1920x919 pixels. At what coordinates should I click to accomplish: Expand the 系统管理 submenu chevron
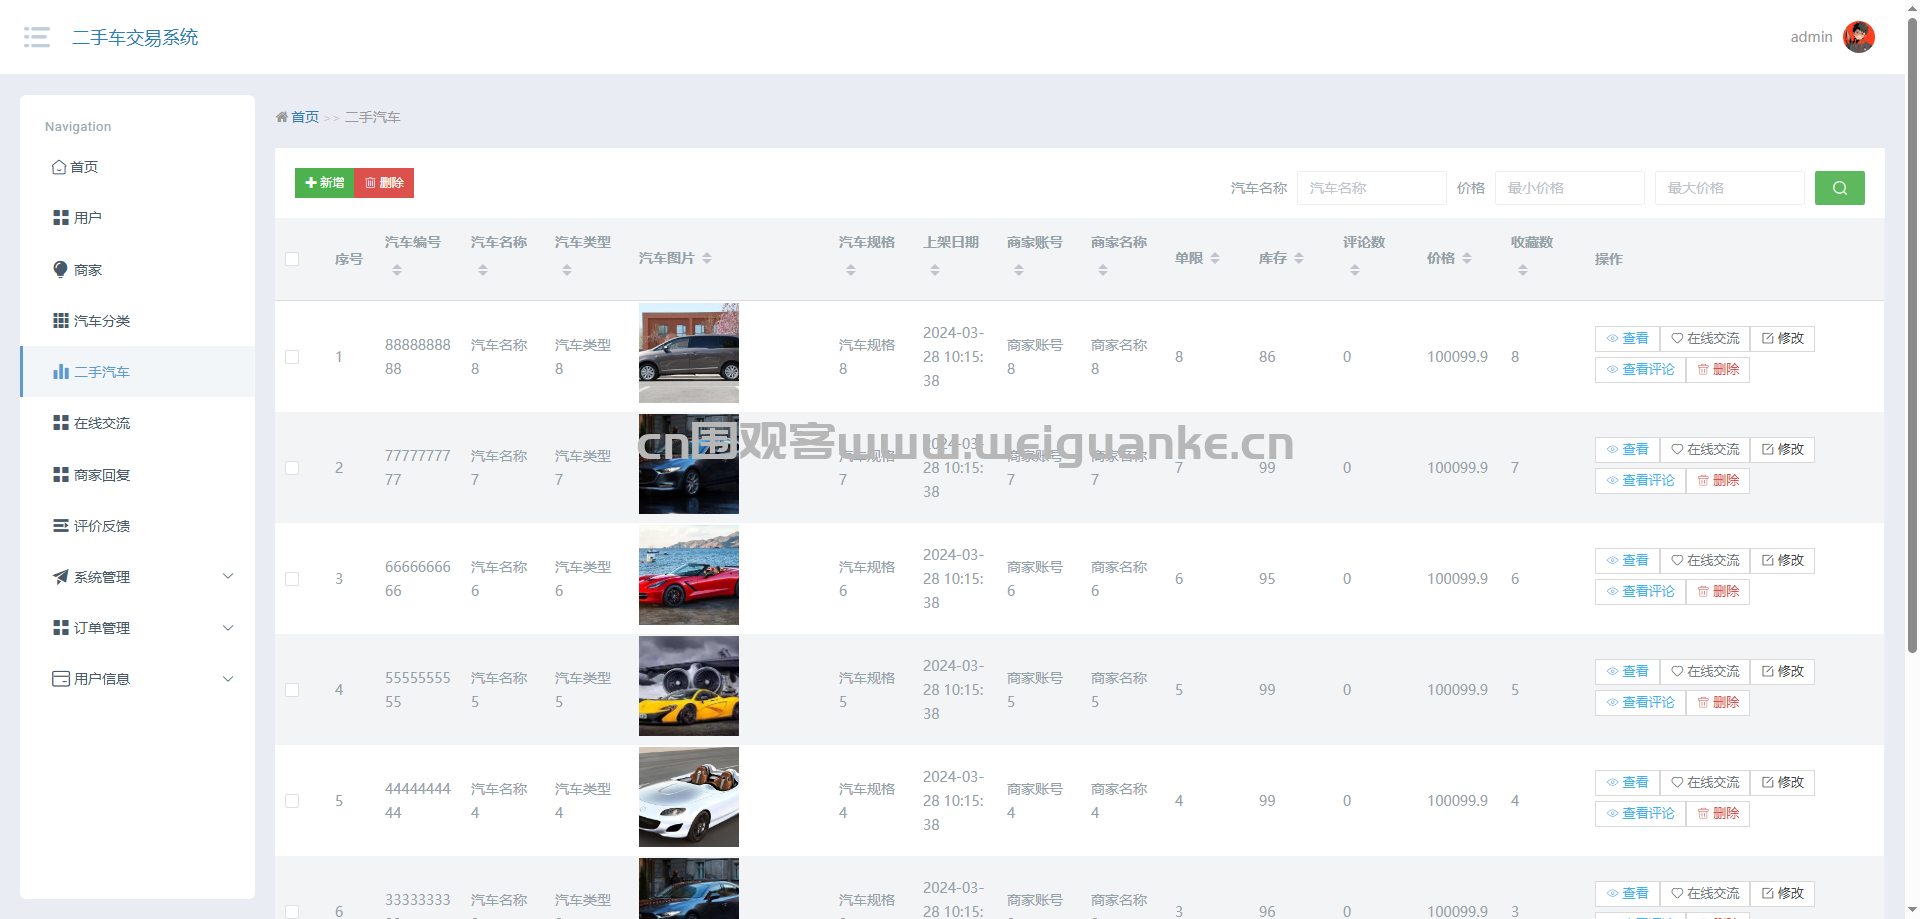point(228,576)
